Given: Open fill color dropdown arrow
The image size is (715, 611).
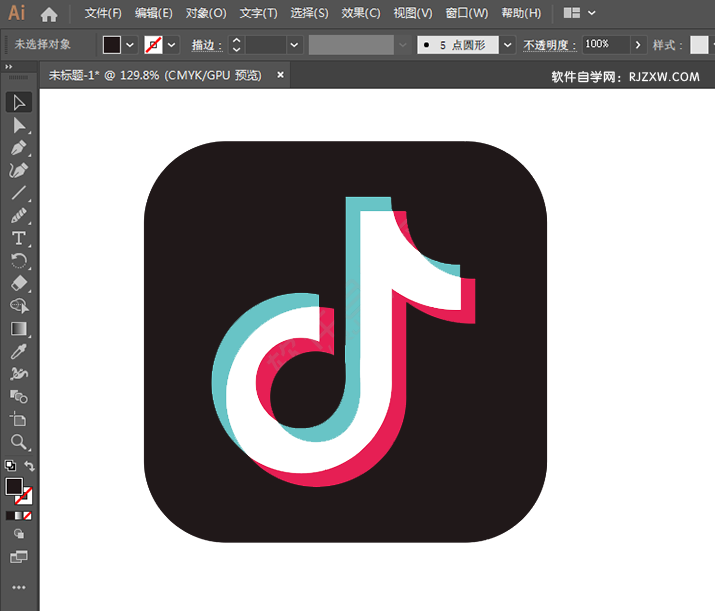Looking at the screenshot, I should coord(130,45).
